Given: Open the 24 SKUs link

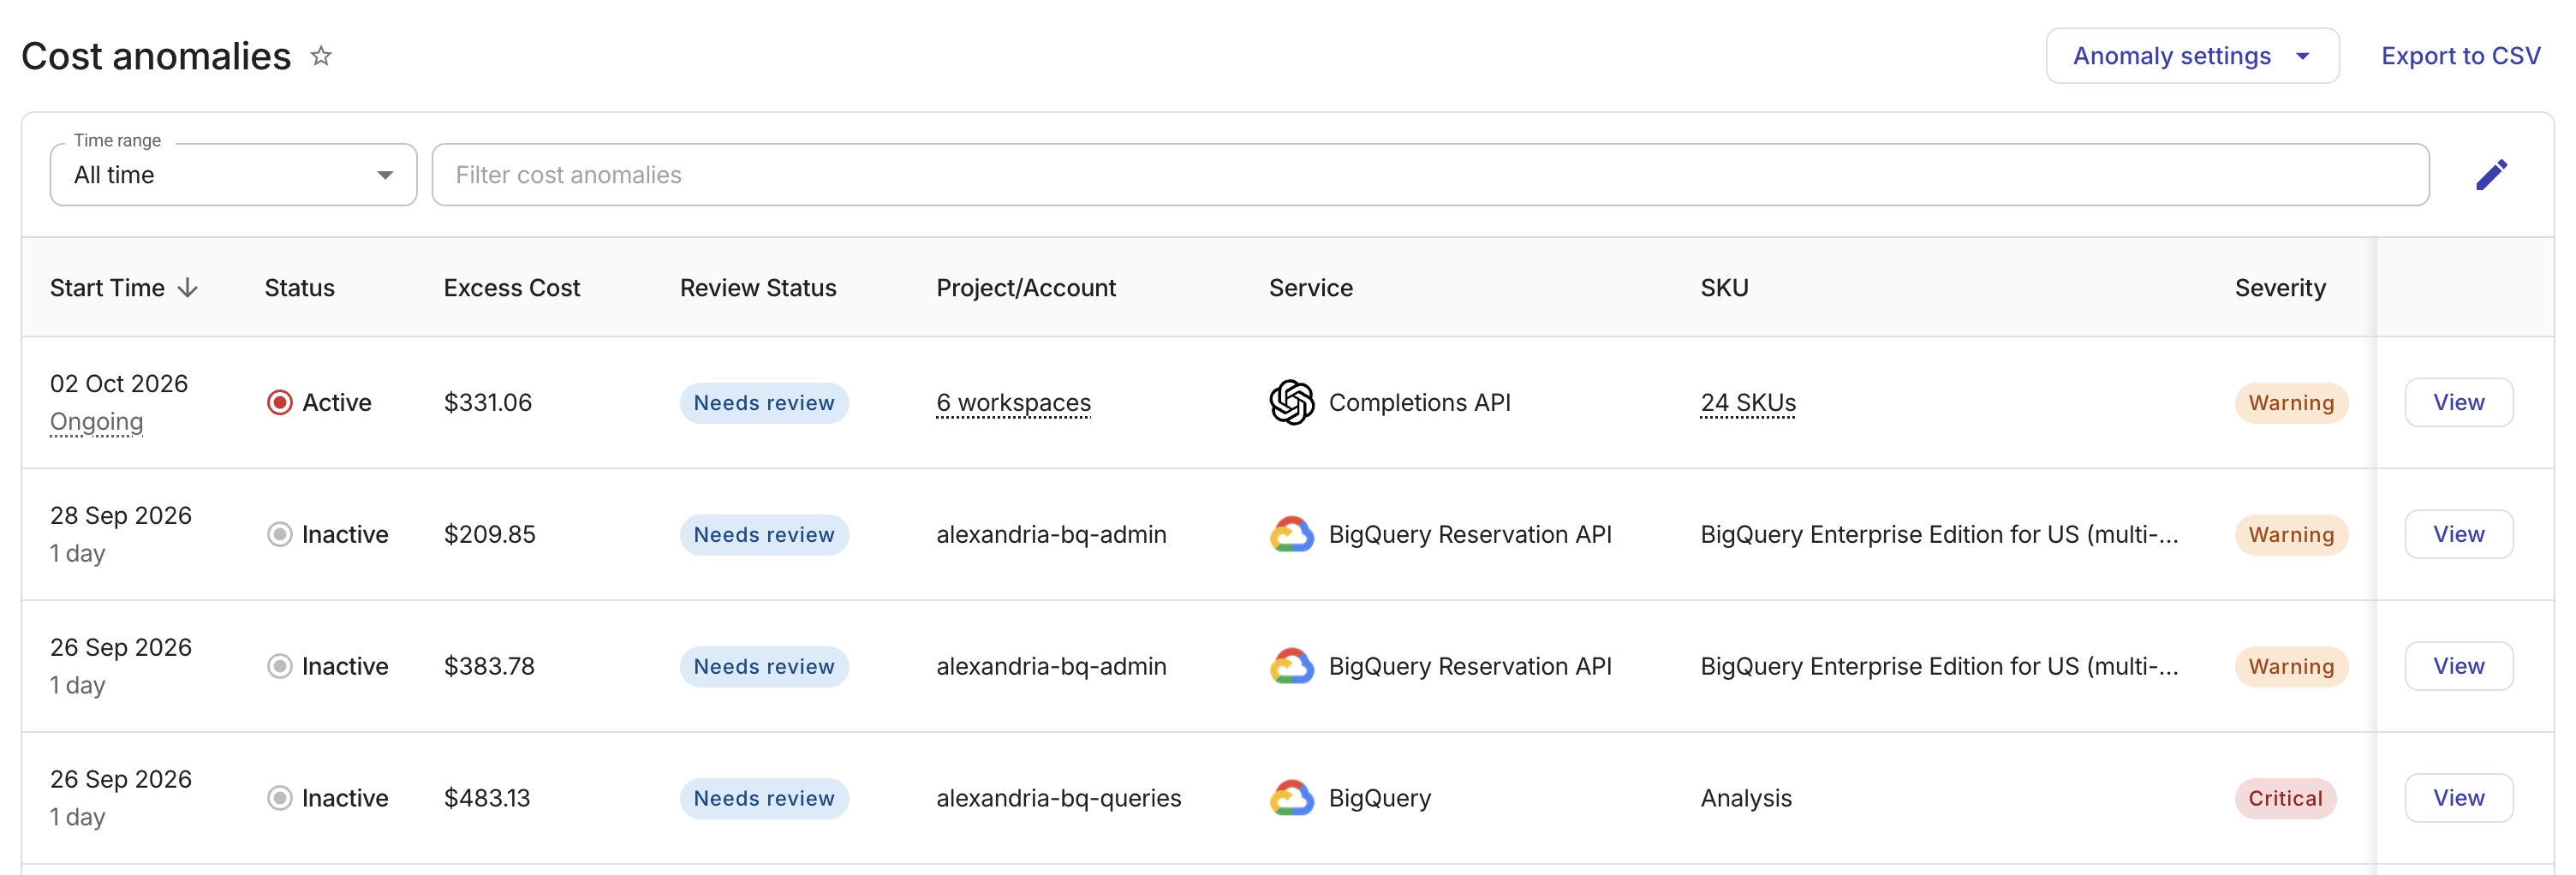Looking at the screenshot, I should tap(1748, 402).
